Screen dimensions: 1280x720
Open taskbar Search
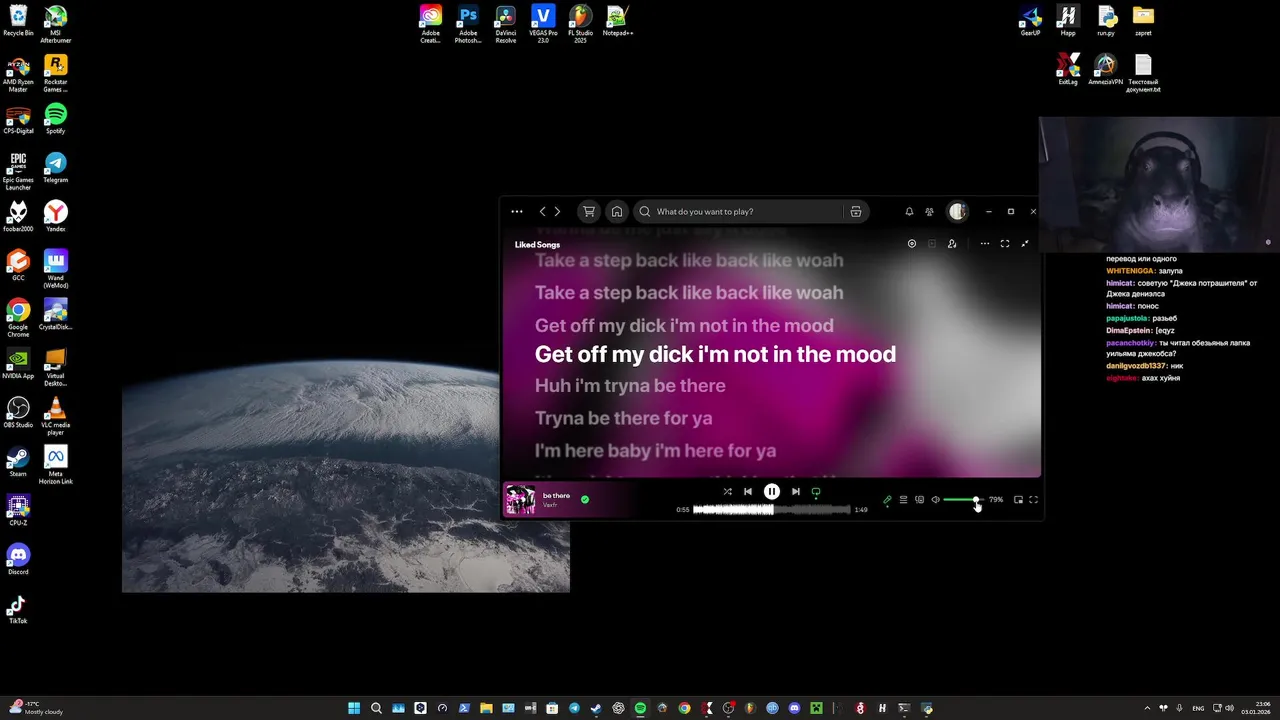click(x=376, y=708)
